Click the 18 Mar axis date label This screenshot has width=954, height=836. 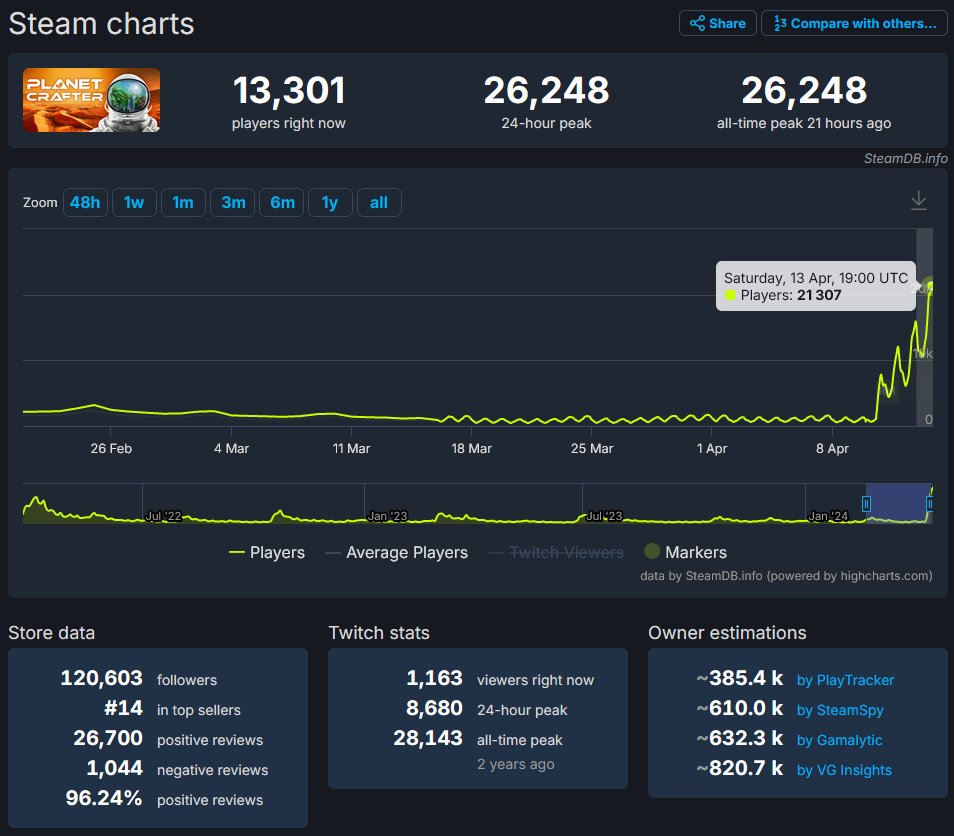tap(471, 448)
